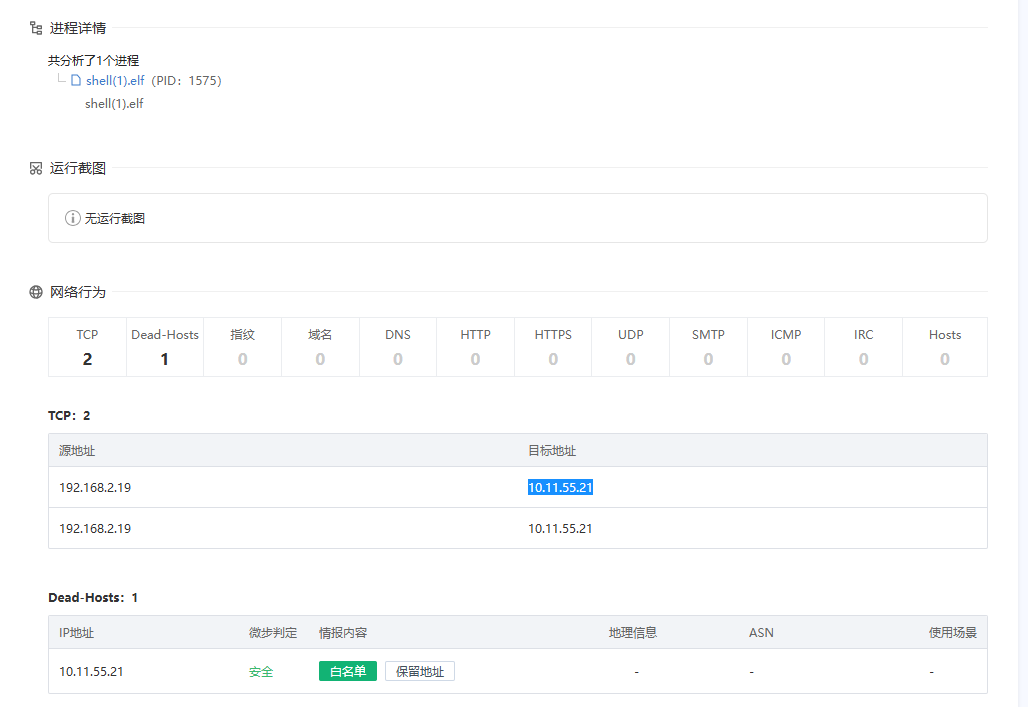The height and width of the screenshot is (707, 1028).
Task: Switch to the Dead-Hosts tab
Action: [165, 346]
